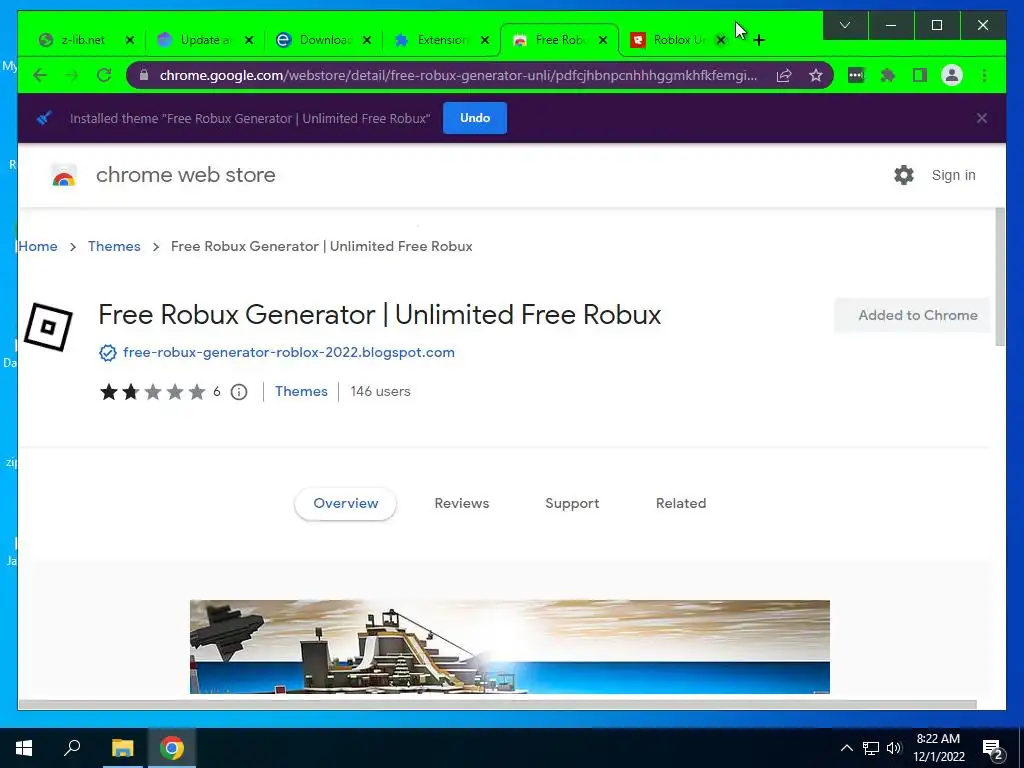Click the verified publisher badge icon
The image size is (1024, 768).
click(x=108, y=353)
